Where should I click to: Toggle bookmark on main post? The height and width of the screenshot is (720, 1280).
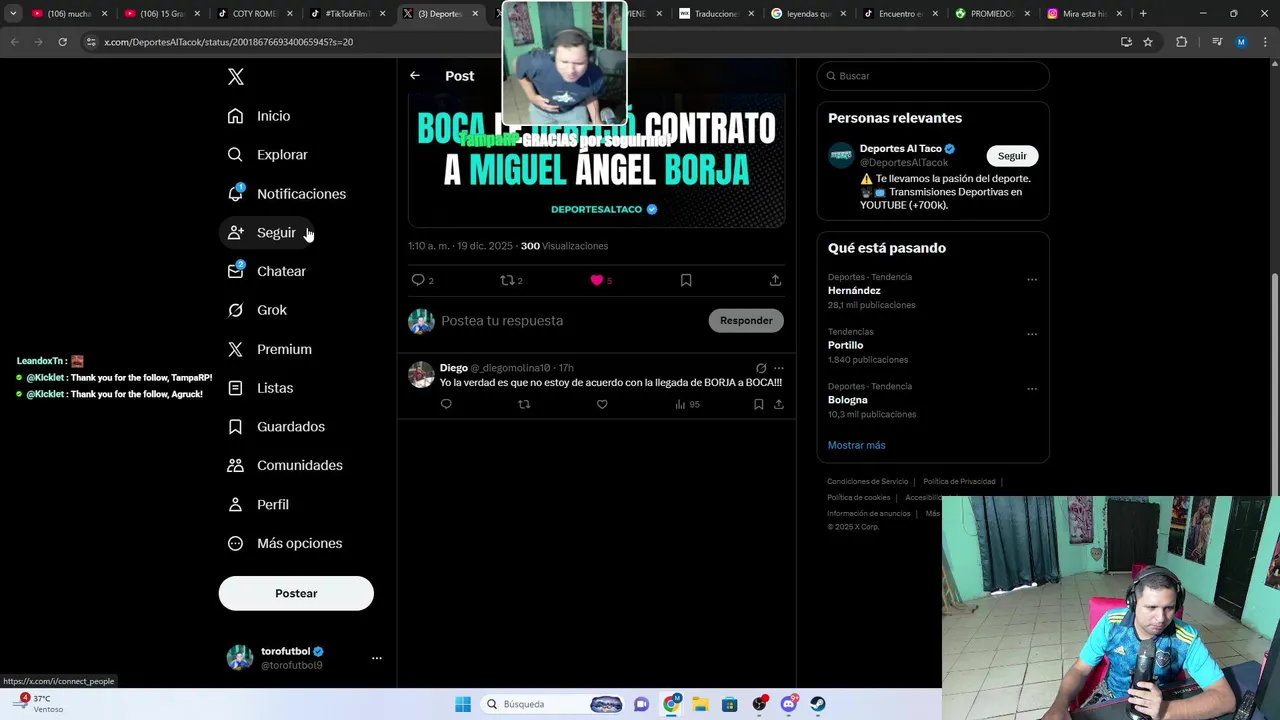[x=686, y=281]
